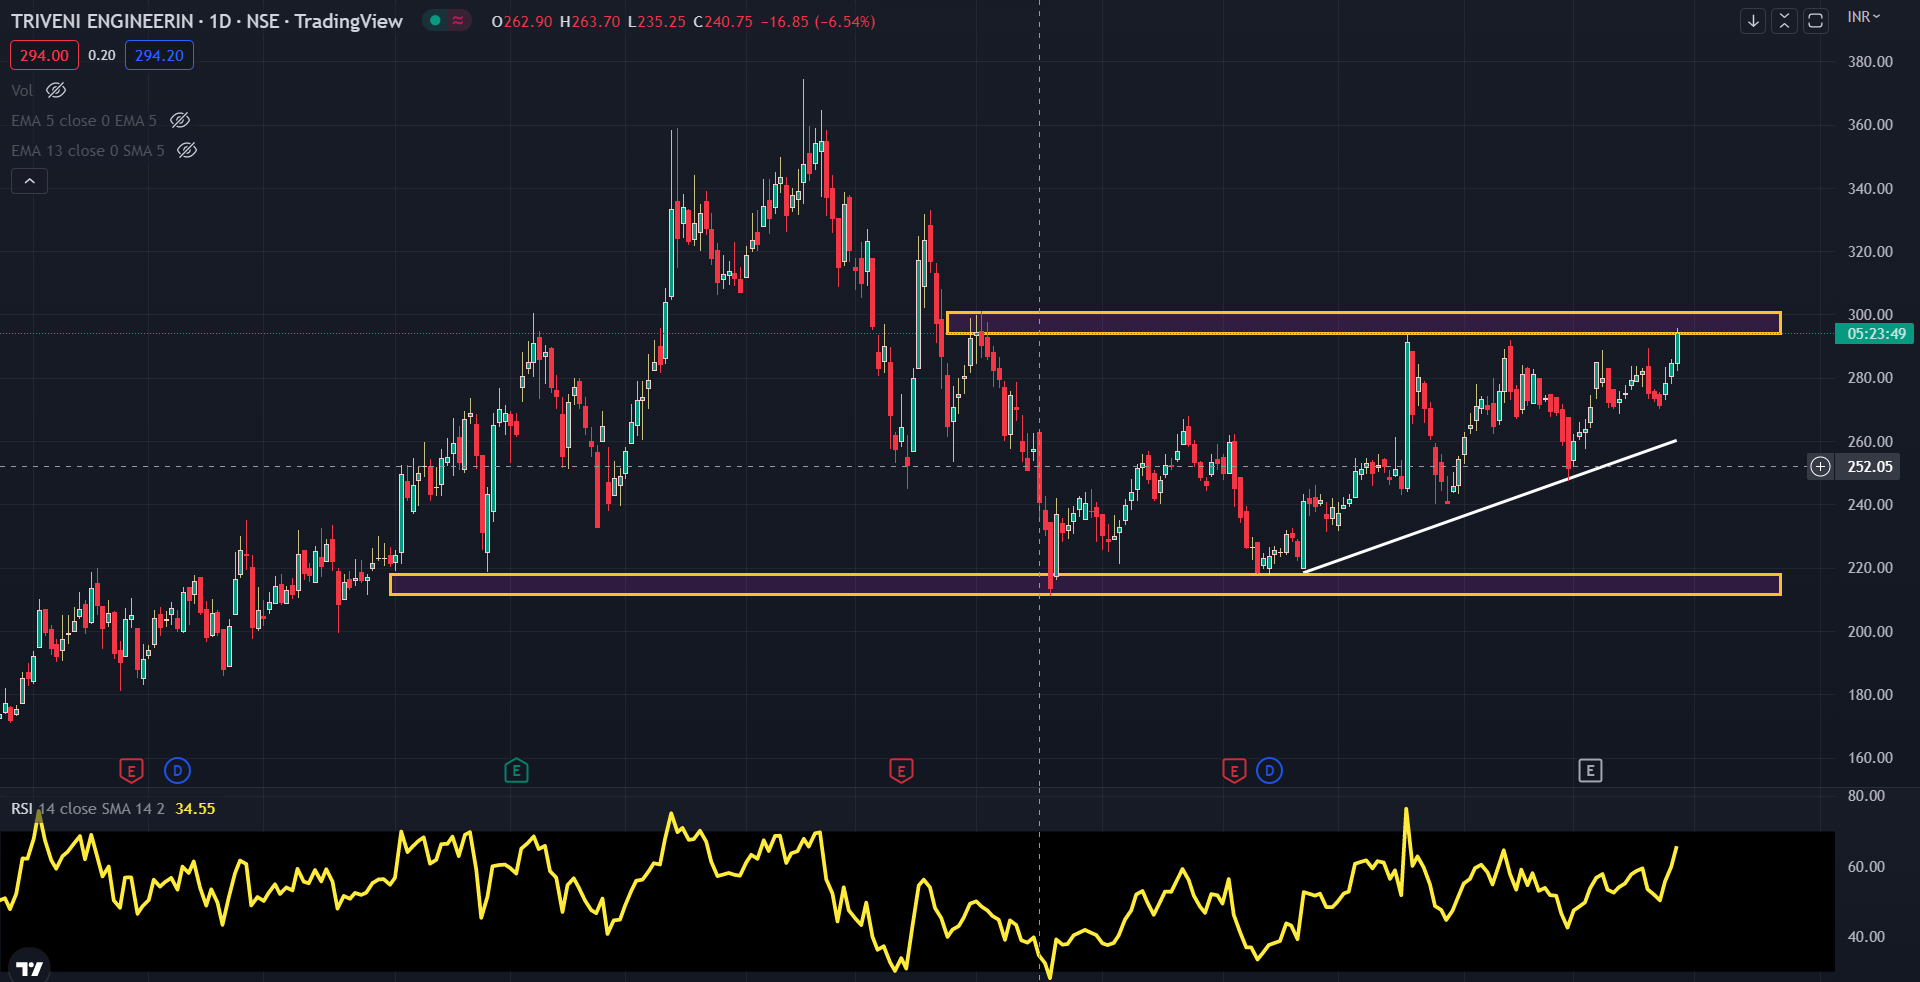Open the red E marker beside second D

[x=1234, y=771]
